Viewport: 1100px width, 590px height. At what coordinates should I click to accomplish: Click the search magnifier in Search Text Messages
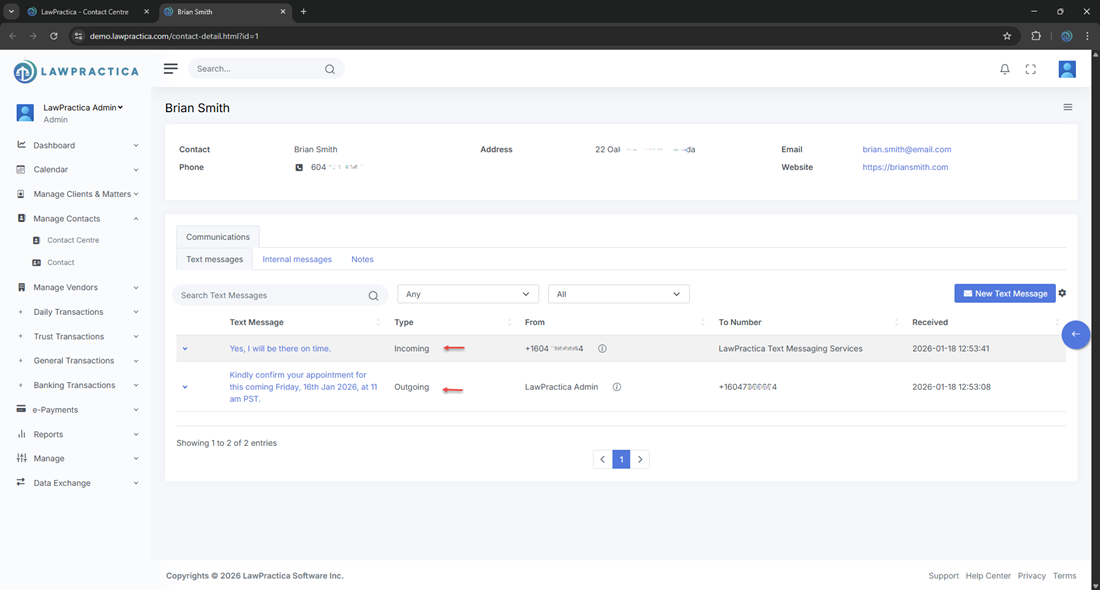373,295
